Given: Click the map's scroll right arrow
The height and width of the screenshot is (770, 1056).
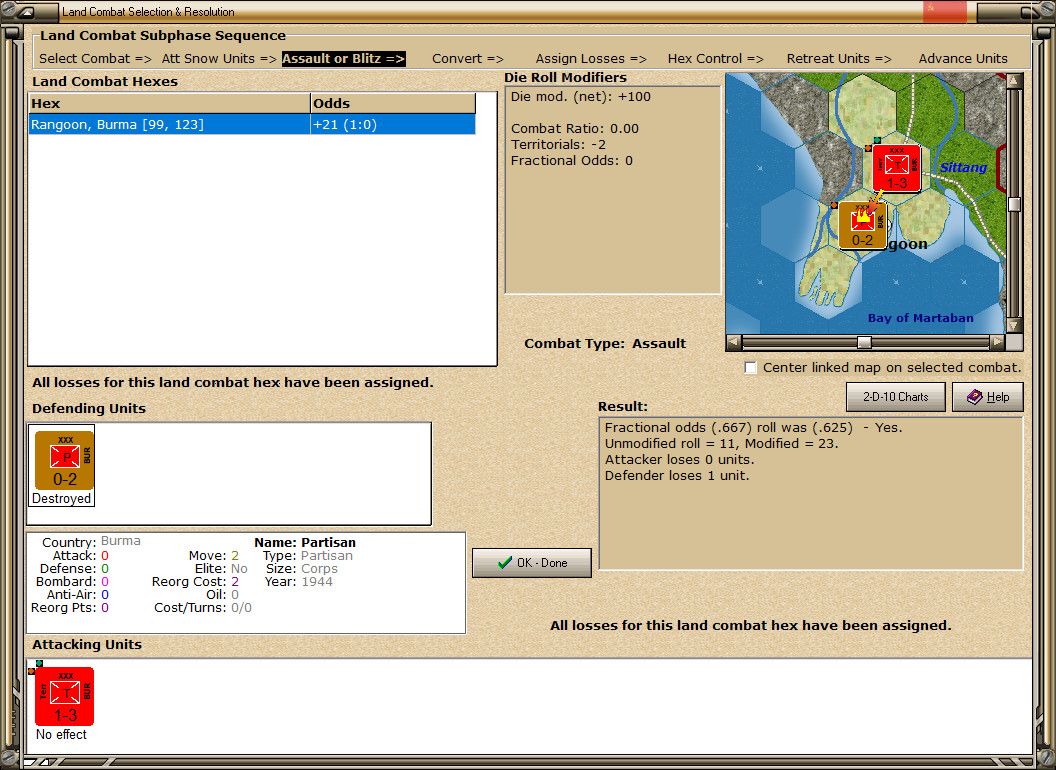Looking at the screenshot, I should [x=996, y=342].
